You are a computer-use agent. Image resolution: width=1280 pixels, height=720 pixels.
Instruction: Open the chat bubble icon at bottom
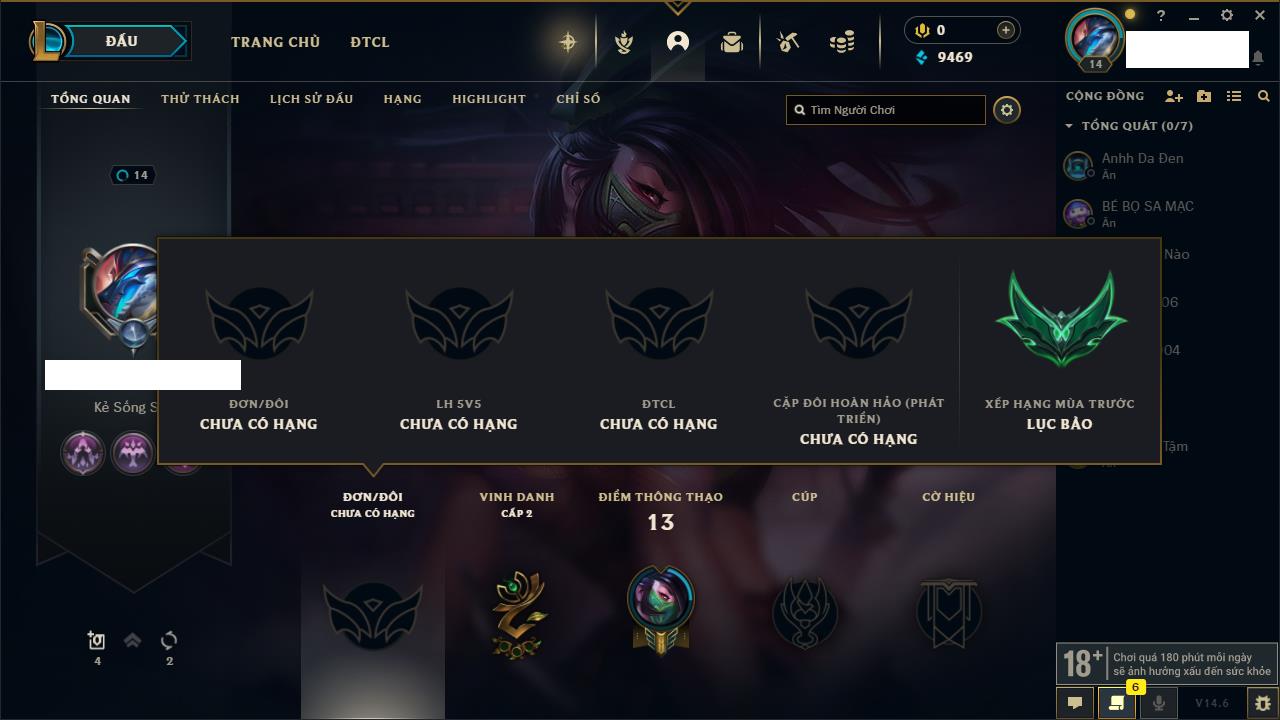click(x=1075, y=703)
